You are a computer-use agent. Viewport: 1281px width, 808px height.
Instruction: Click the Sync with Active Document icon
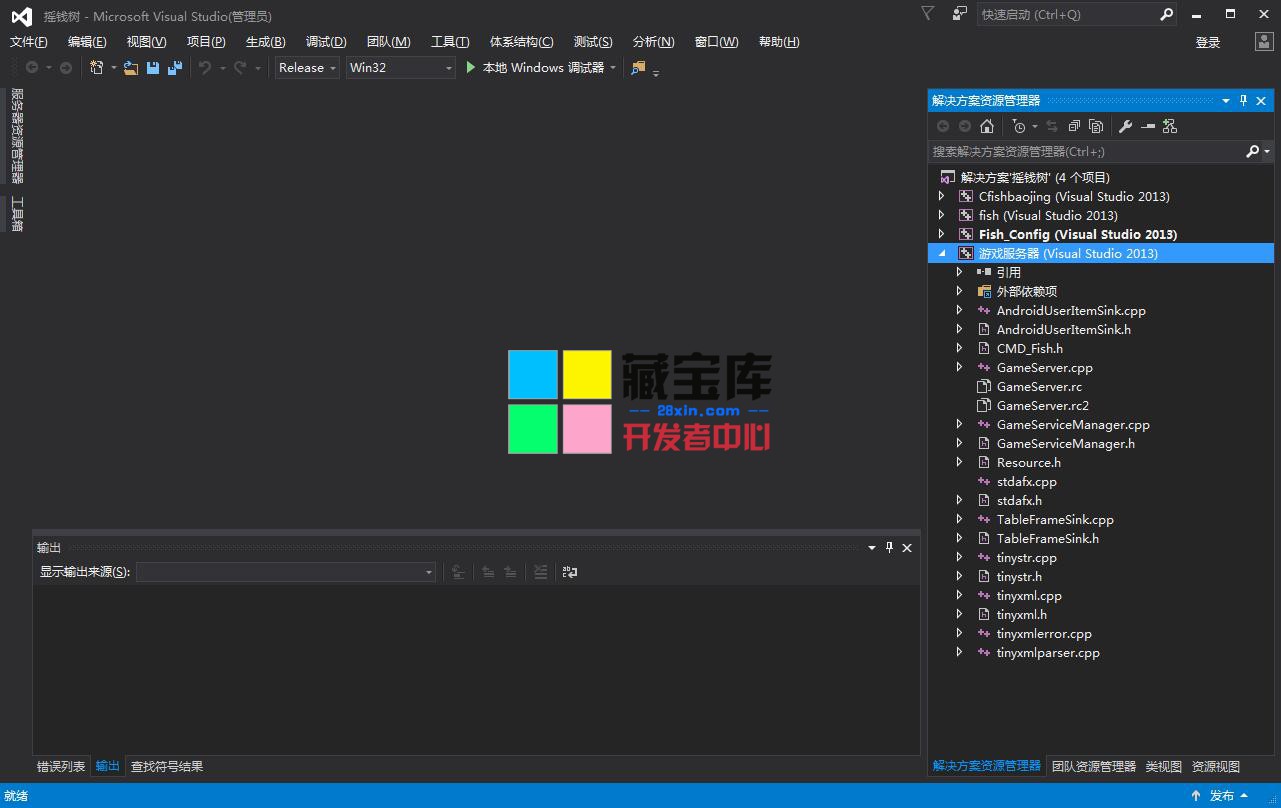tap(1052, 126)
